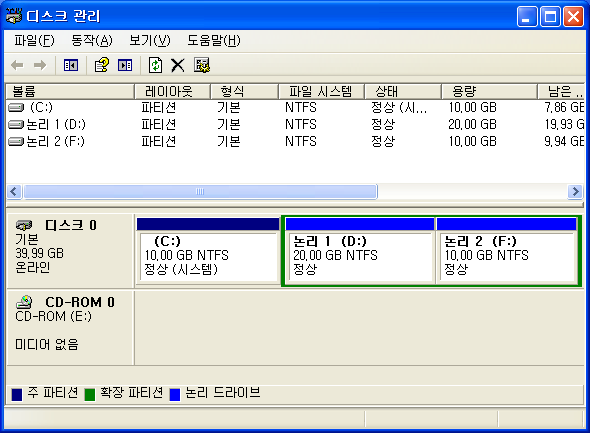Viewport: 590px width, 433px height.
Task: Sort by the 볼륨 column header
Action: [70, 91]
